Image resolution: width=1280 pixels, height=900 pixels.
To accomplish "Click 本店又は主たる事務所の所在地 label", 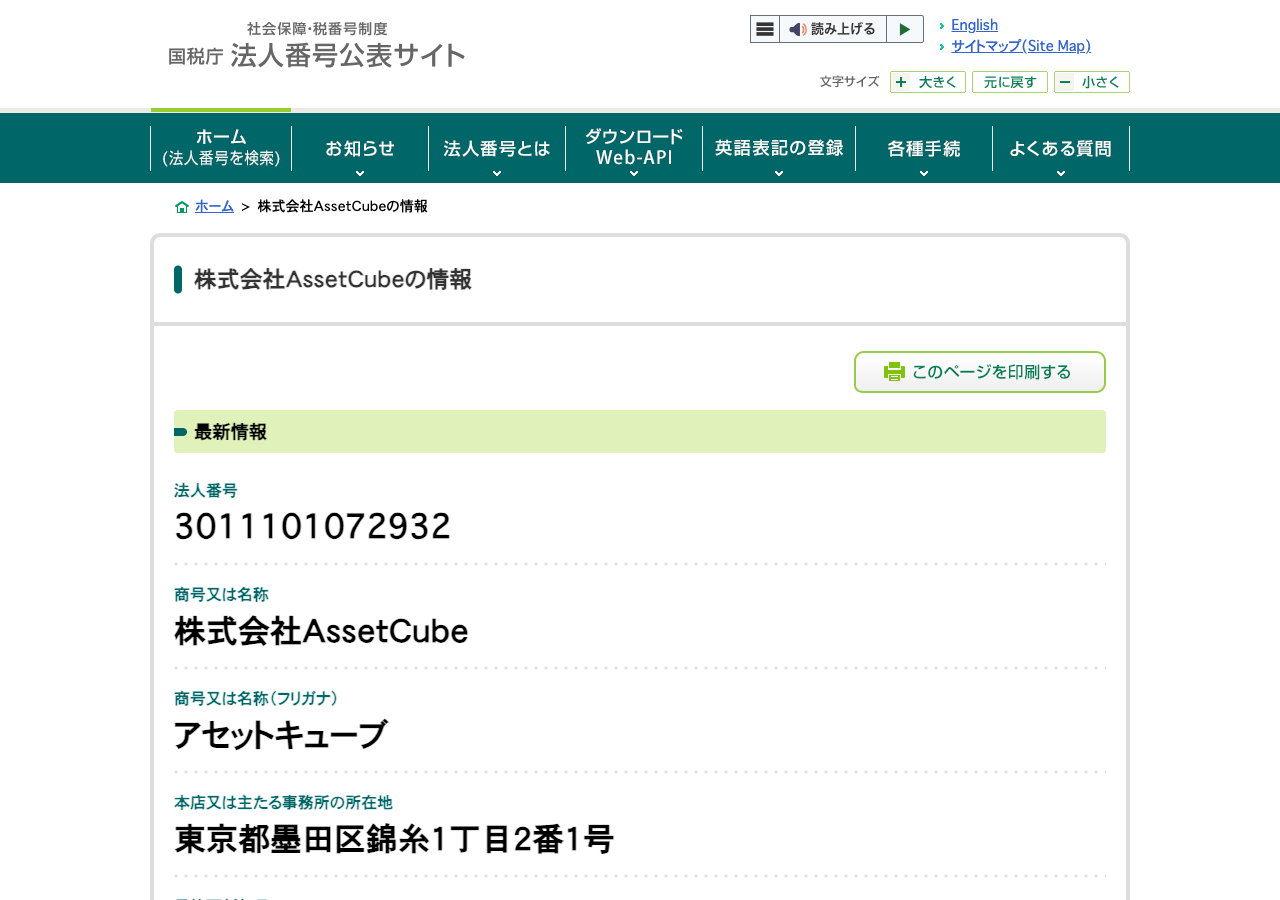I will (283, 802).
